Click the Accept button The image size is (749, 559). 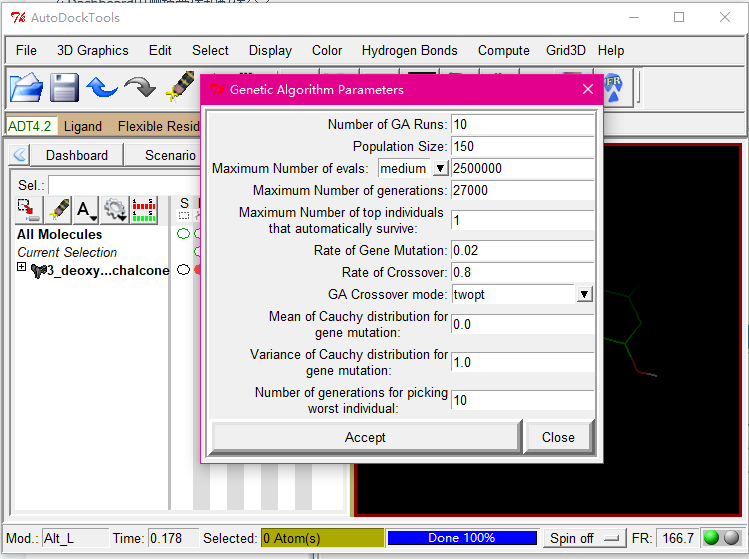coord(365,437)
